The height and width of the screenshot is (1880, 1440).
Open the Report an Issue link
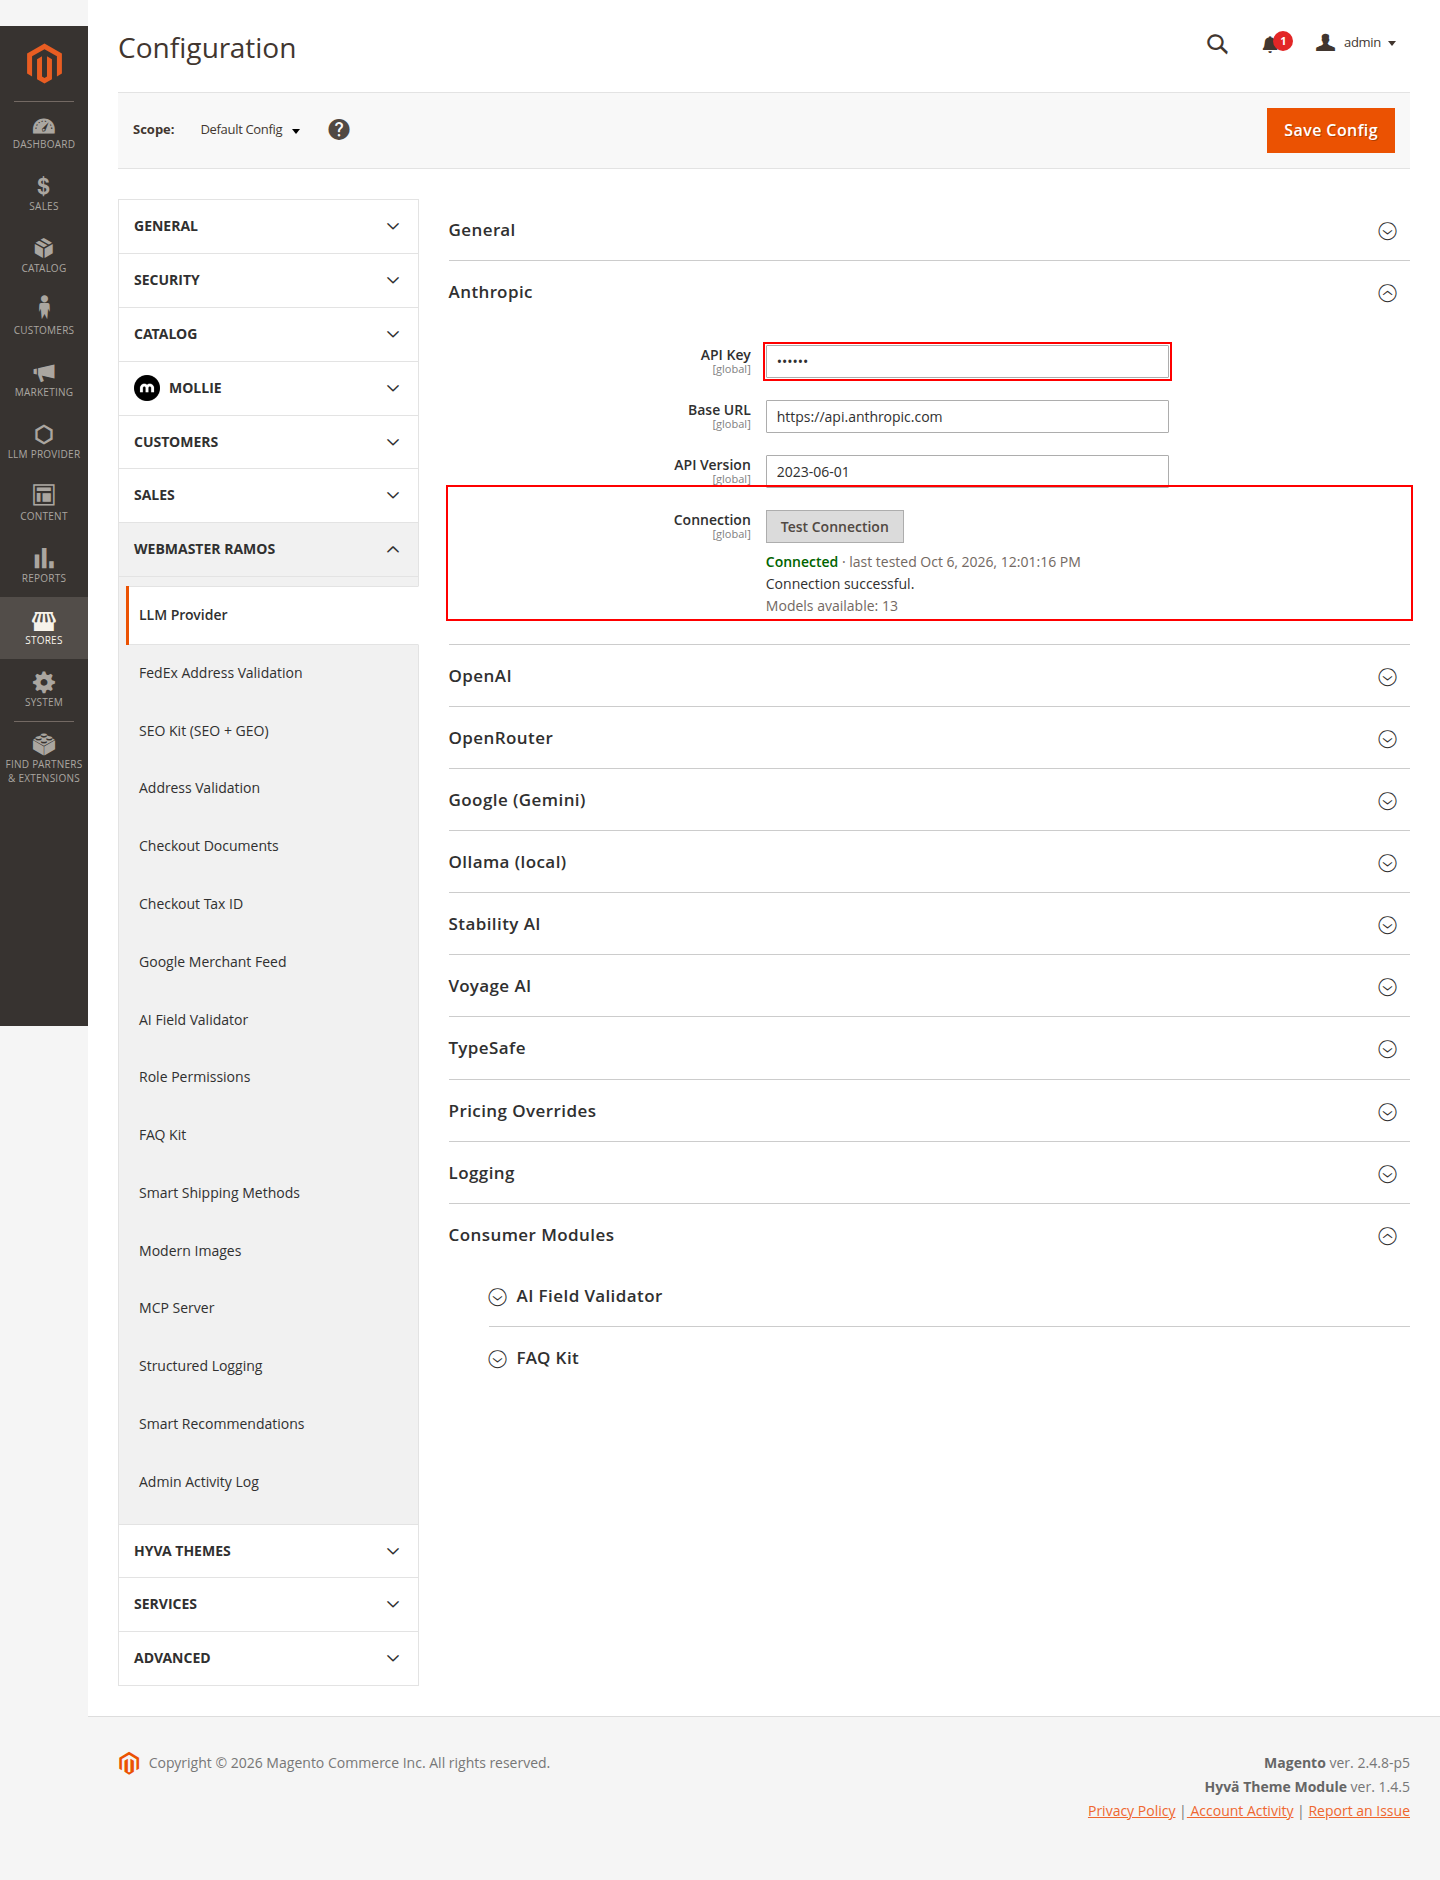pyautogui.click(x=1359, y=1811)
